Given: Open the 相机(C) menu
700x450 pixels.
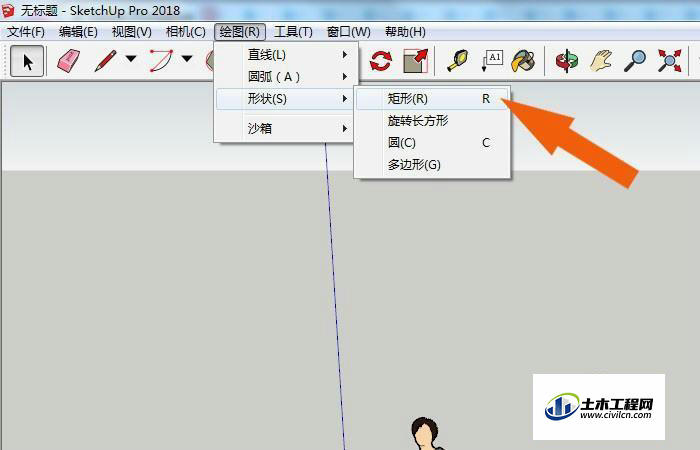Looking at the screenshot, I should 186,32.
